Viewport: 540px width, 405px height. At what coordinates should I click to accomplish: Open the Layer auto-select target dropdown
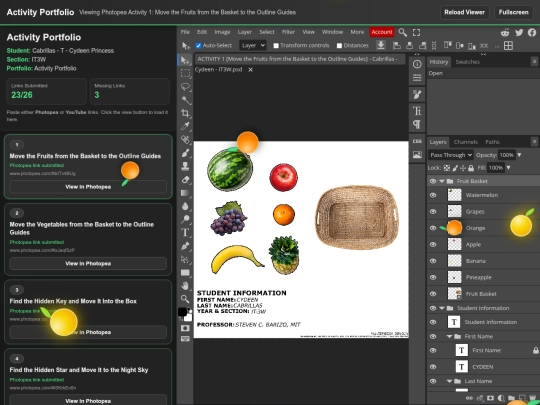pos(253,45)
